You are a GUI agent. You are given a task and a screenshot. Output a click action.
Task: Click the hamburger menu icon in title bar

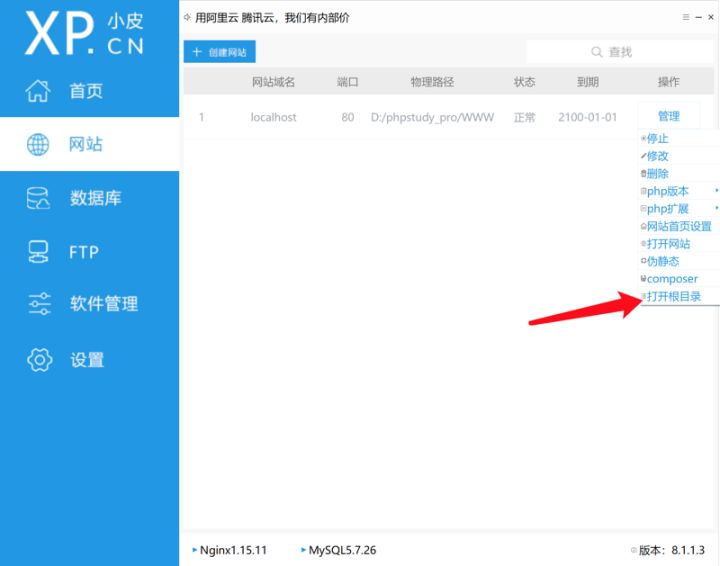click(685, 18)
